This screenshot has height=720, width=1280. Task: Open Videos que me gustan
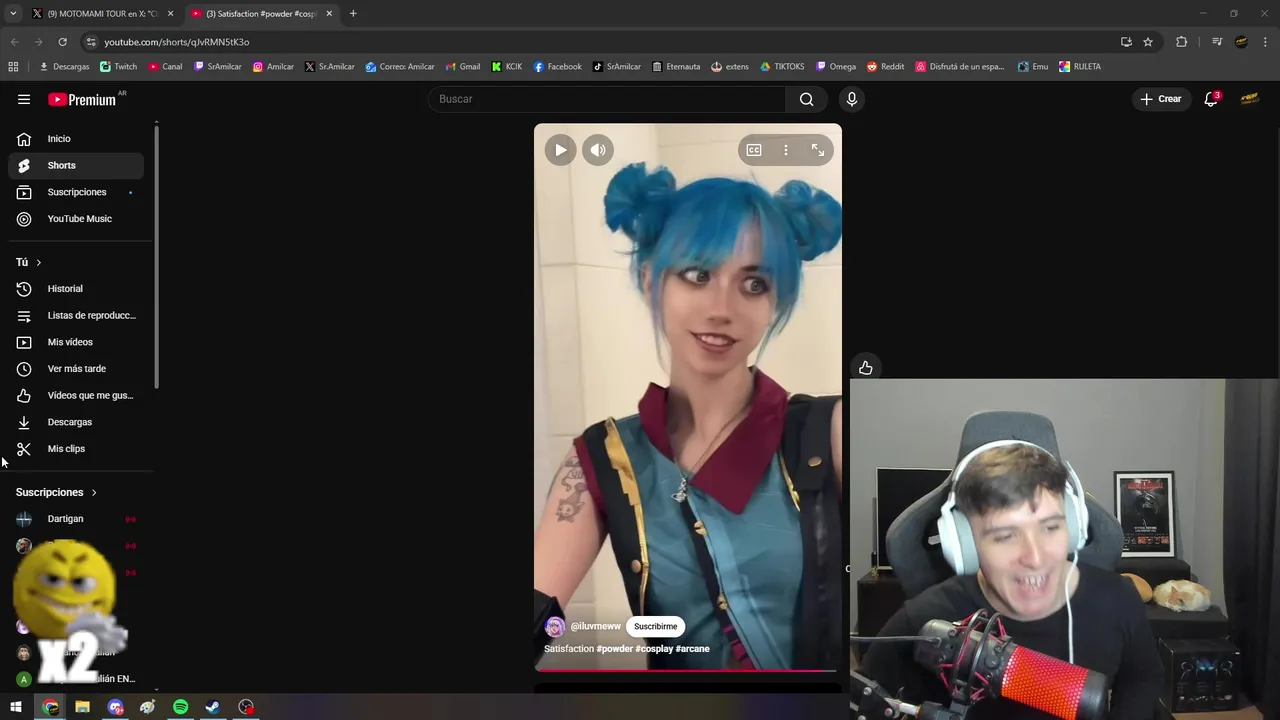(76, 395)
